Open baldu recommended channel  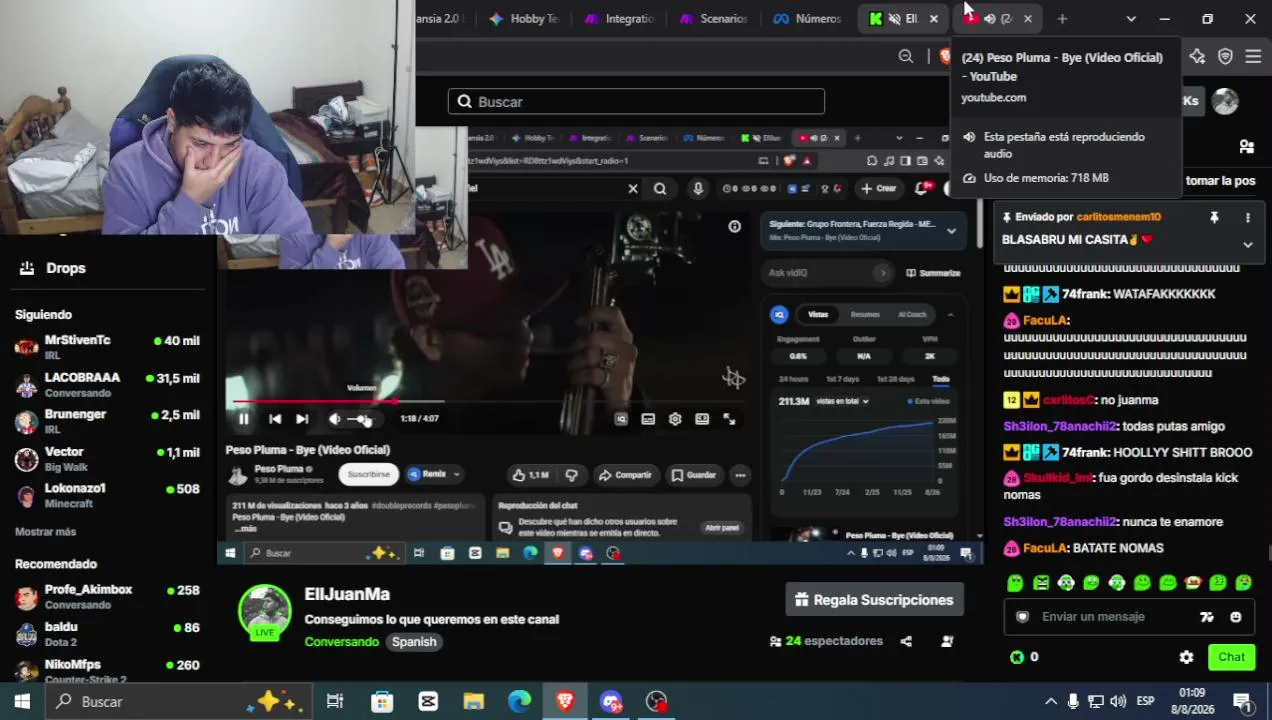click(108, 634)
